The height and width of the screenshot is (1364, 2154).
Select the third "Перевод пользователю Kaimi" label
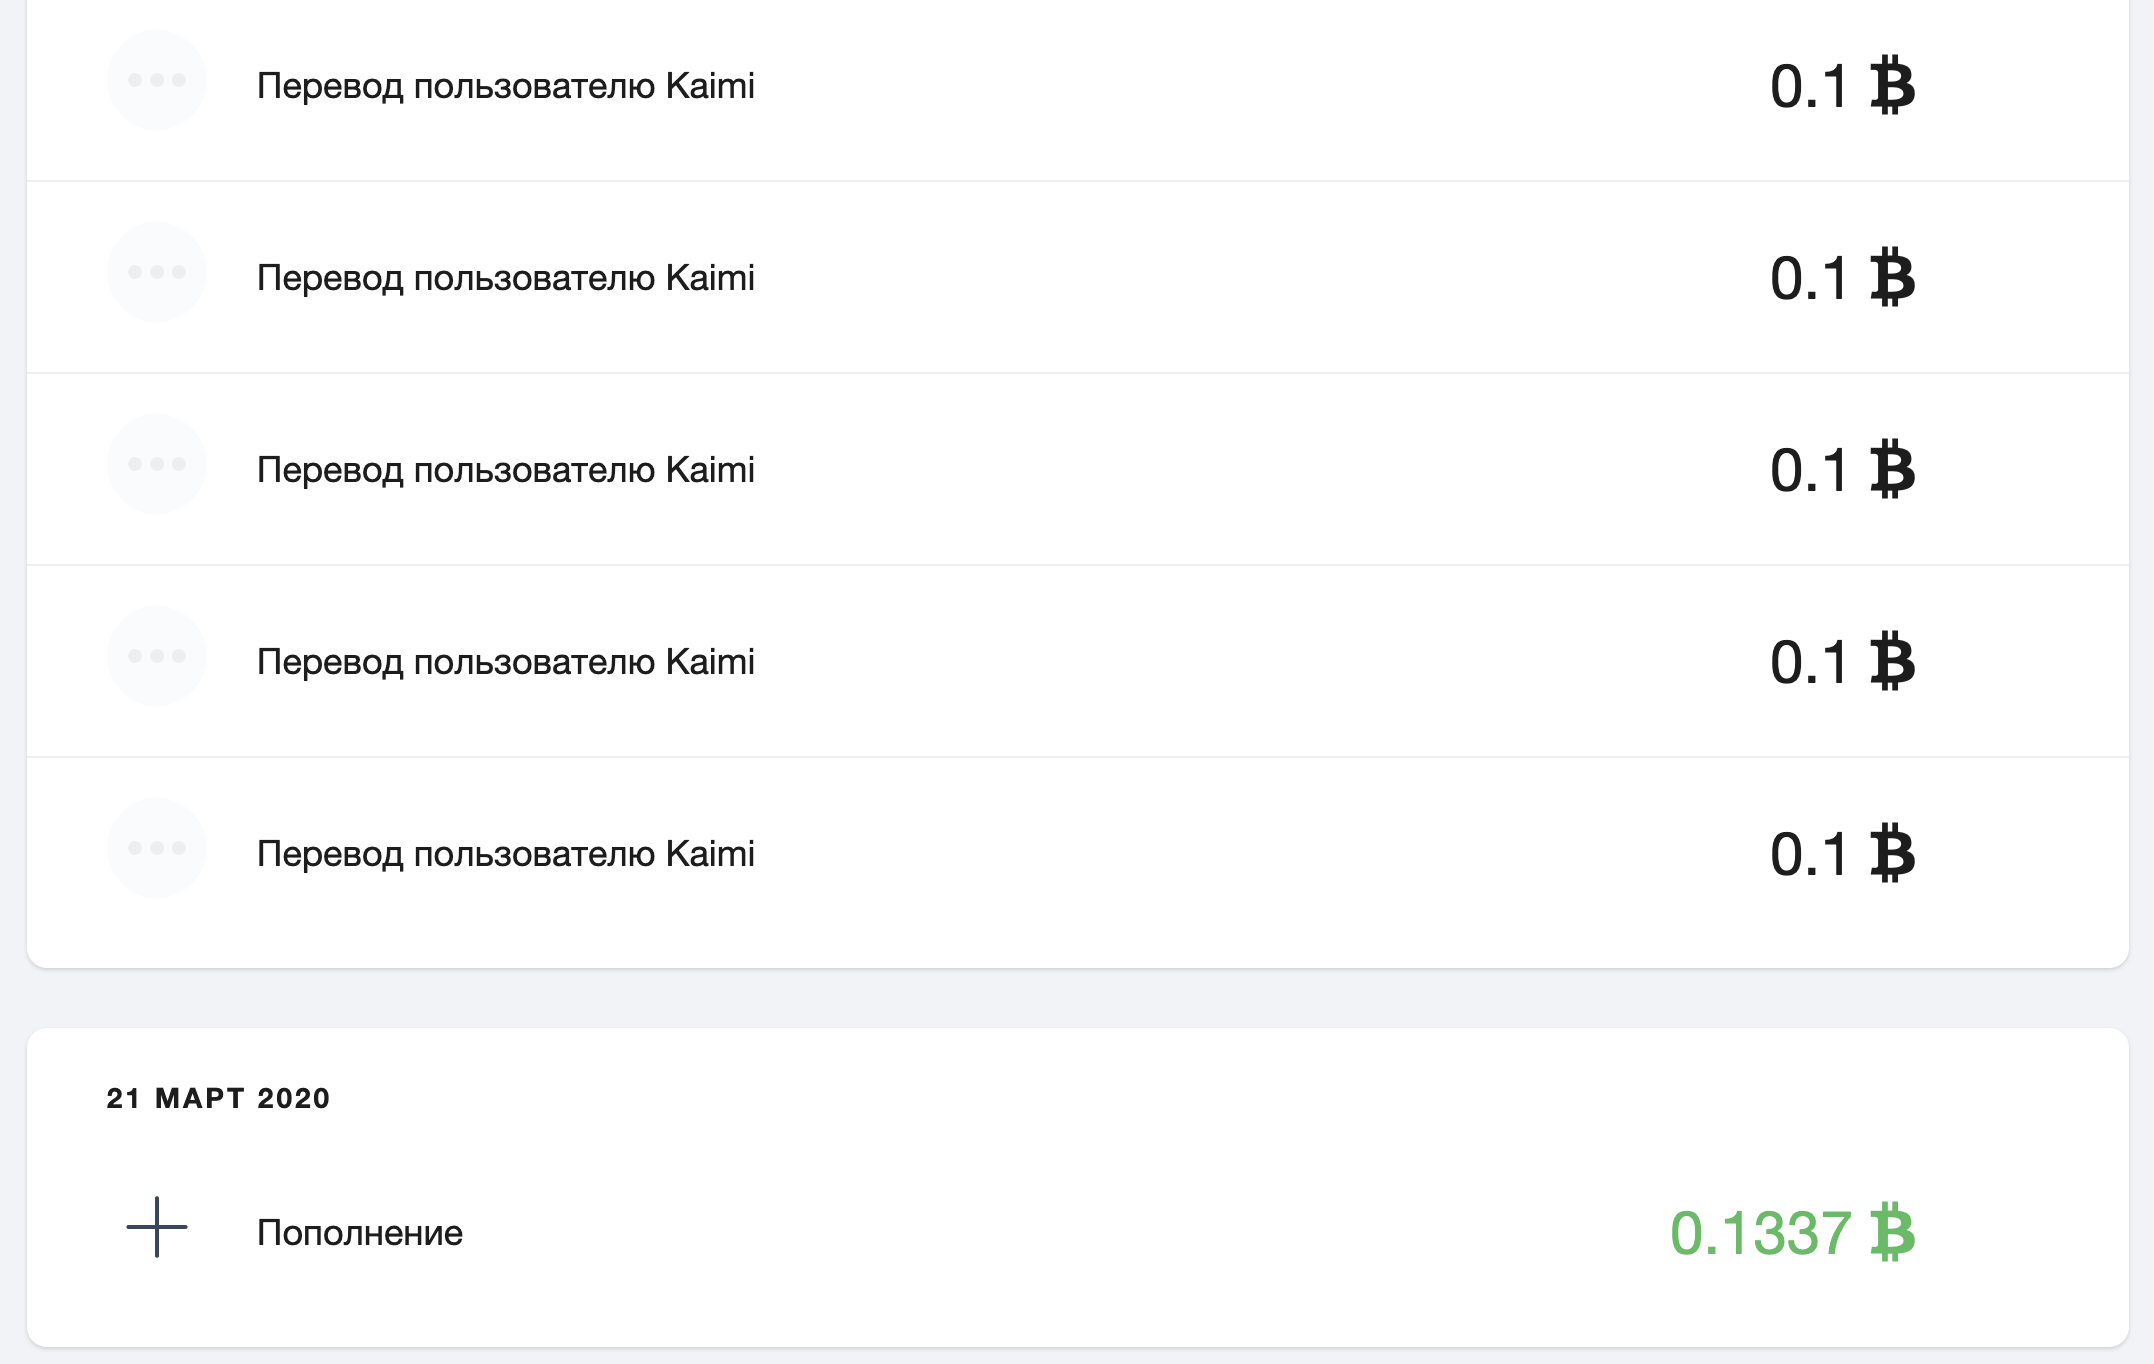coord(505,470)
